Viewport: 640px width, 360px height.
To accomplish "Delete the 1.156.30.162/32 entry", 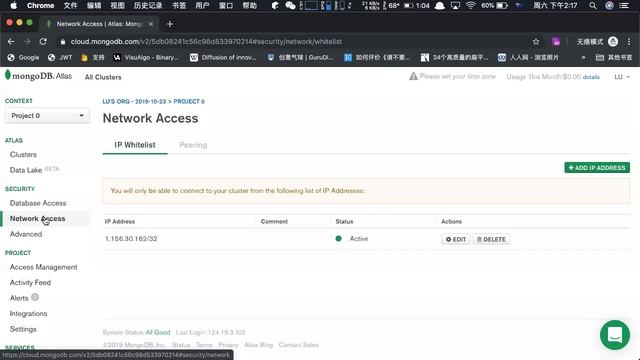I will tap(491, 239).
